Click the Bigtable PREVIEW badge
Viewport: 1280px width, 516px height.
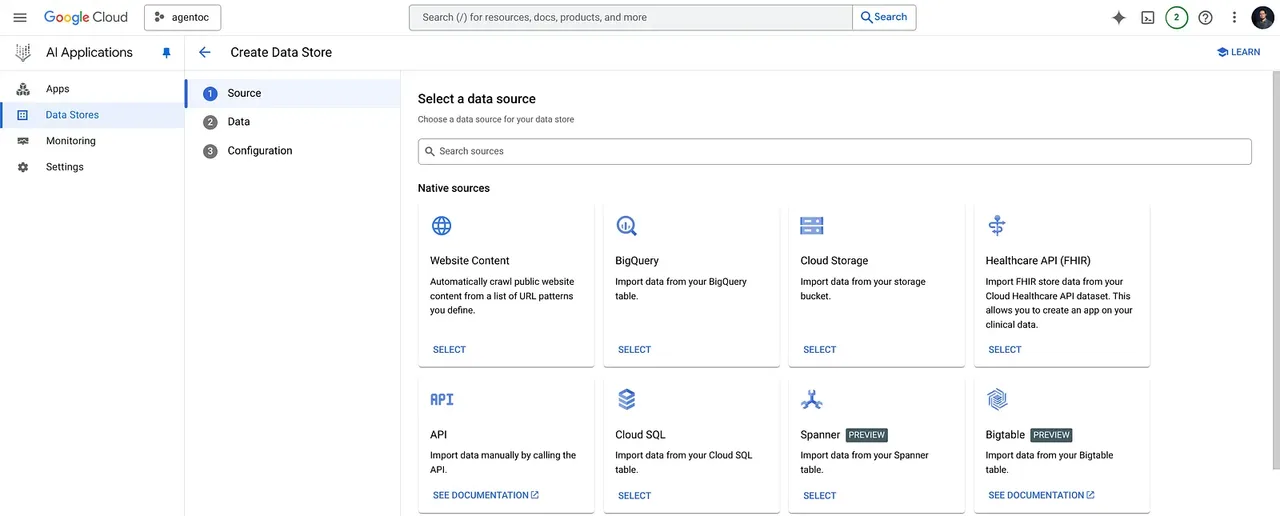pos(1051,435)
